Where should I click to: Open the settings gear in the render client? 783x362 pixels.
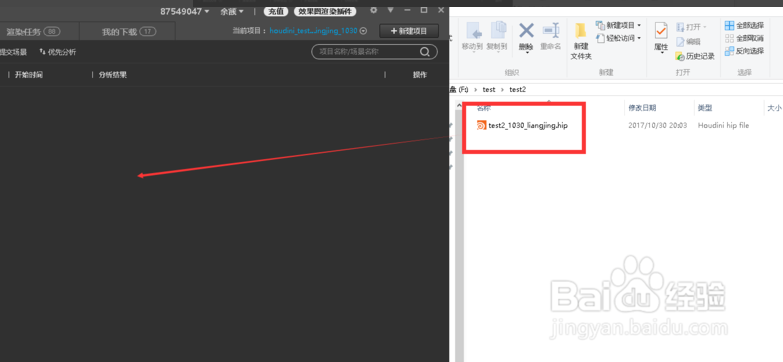click(x=374, y=10)
